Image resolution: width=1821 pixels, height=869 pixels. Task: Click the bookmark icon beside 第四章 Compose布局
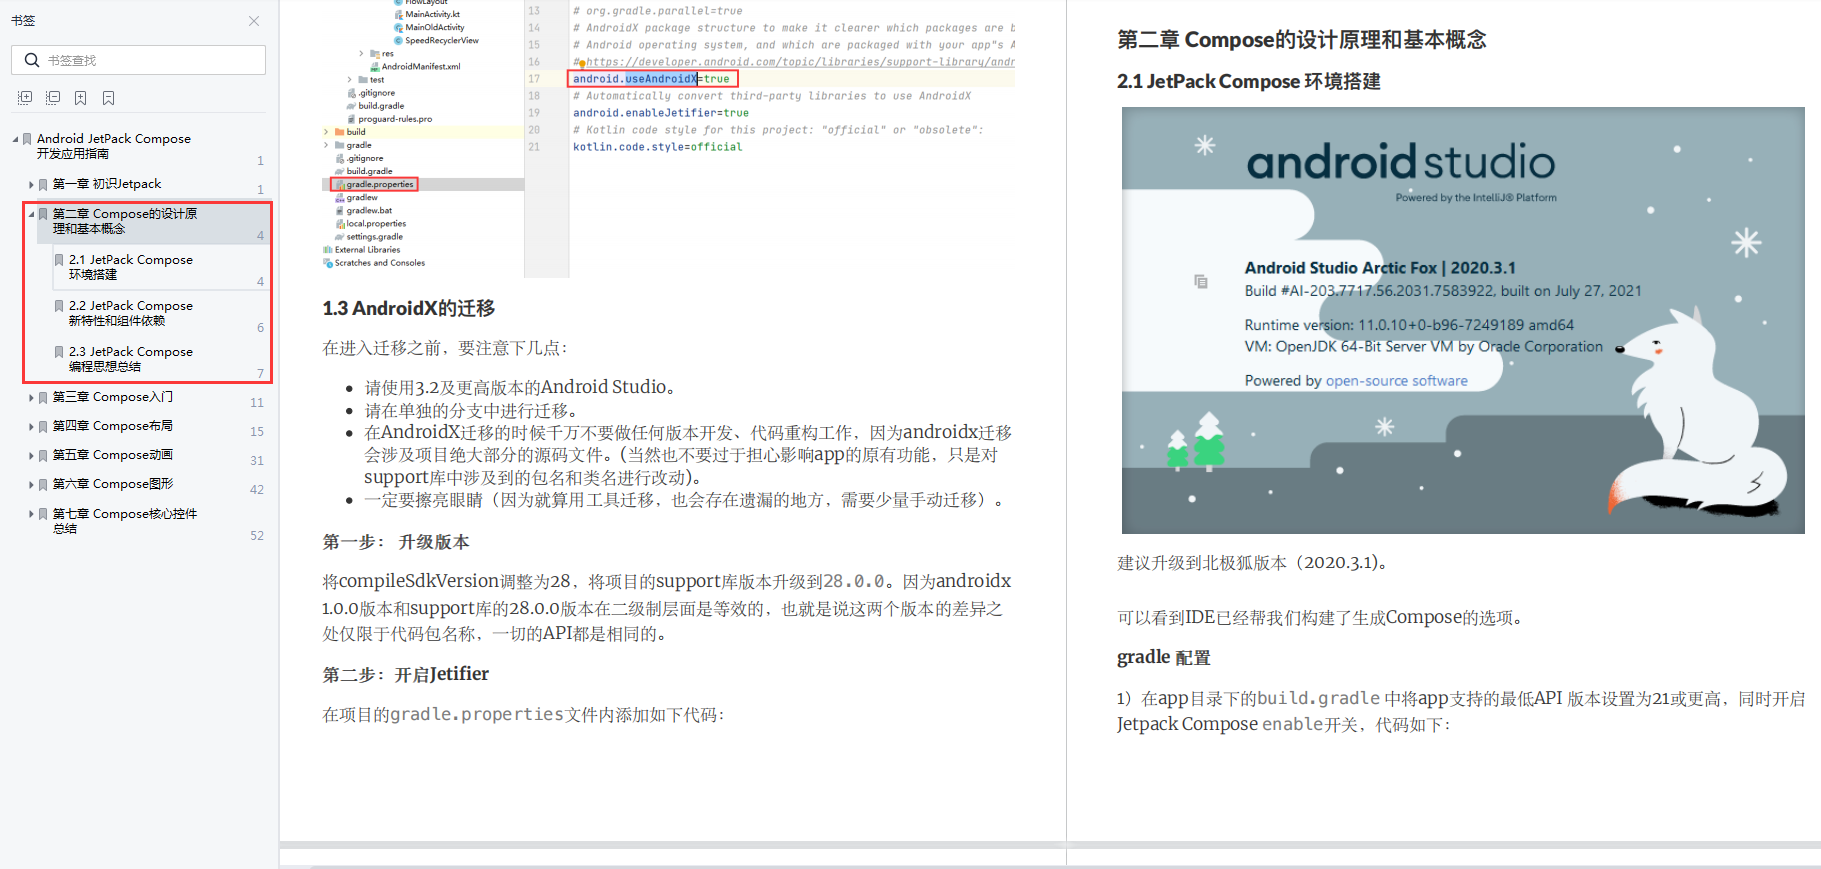click(43, 427)
